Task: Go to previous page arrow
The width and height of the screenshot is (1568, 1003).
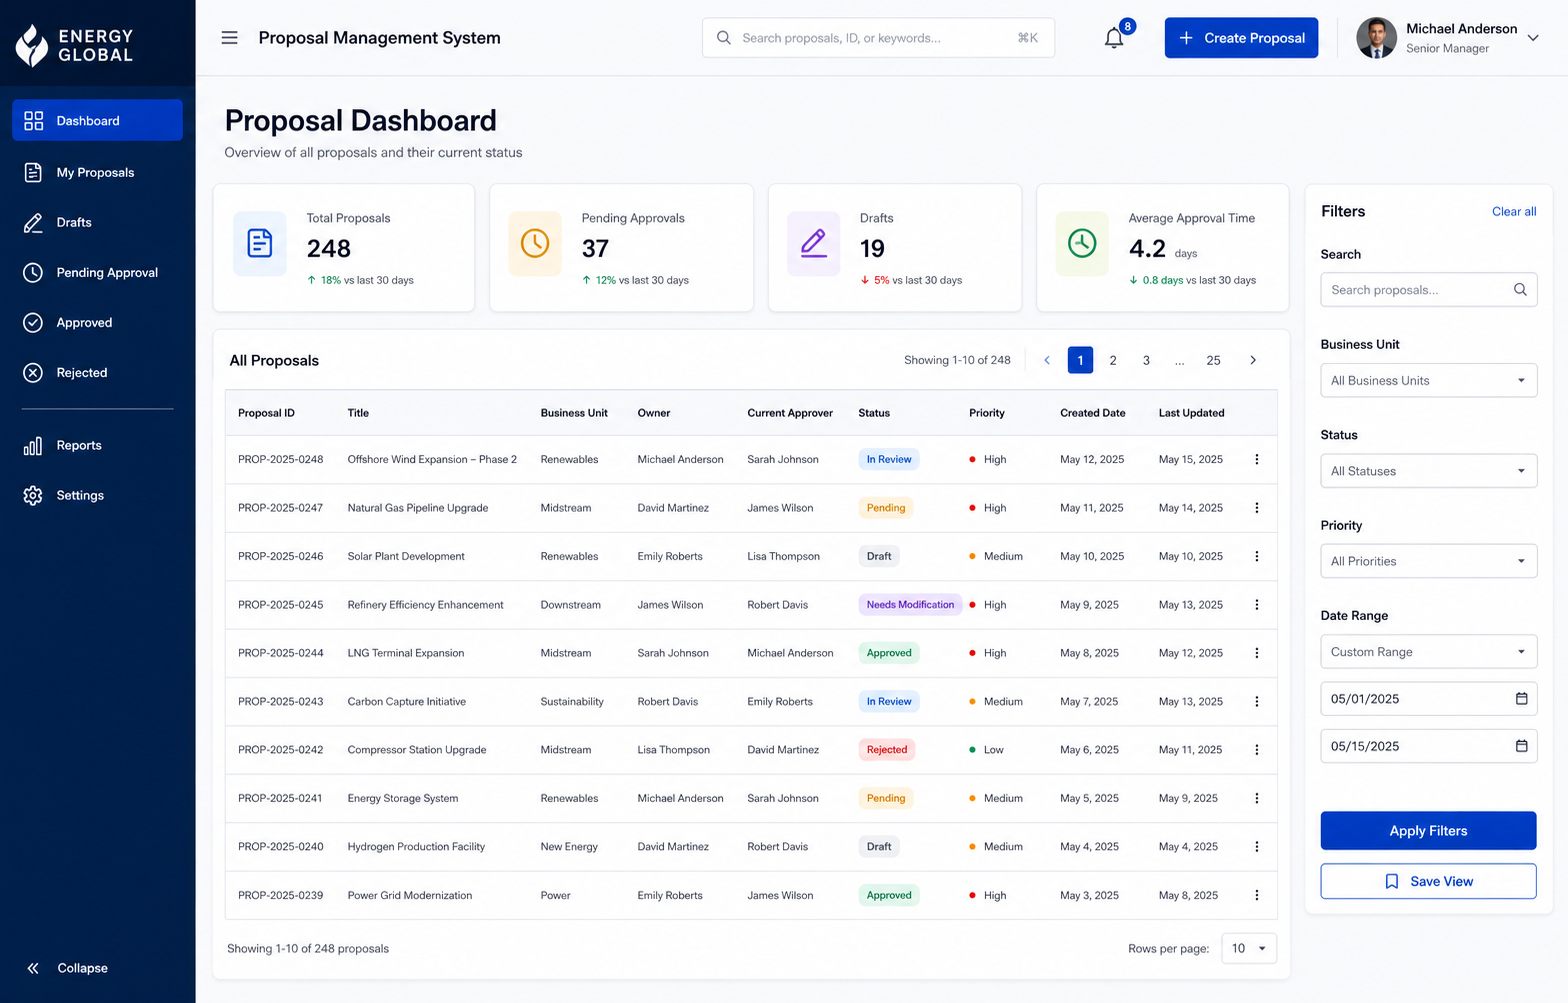Action: (1047, 360)
